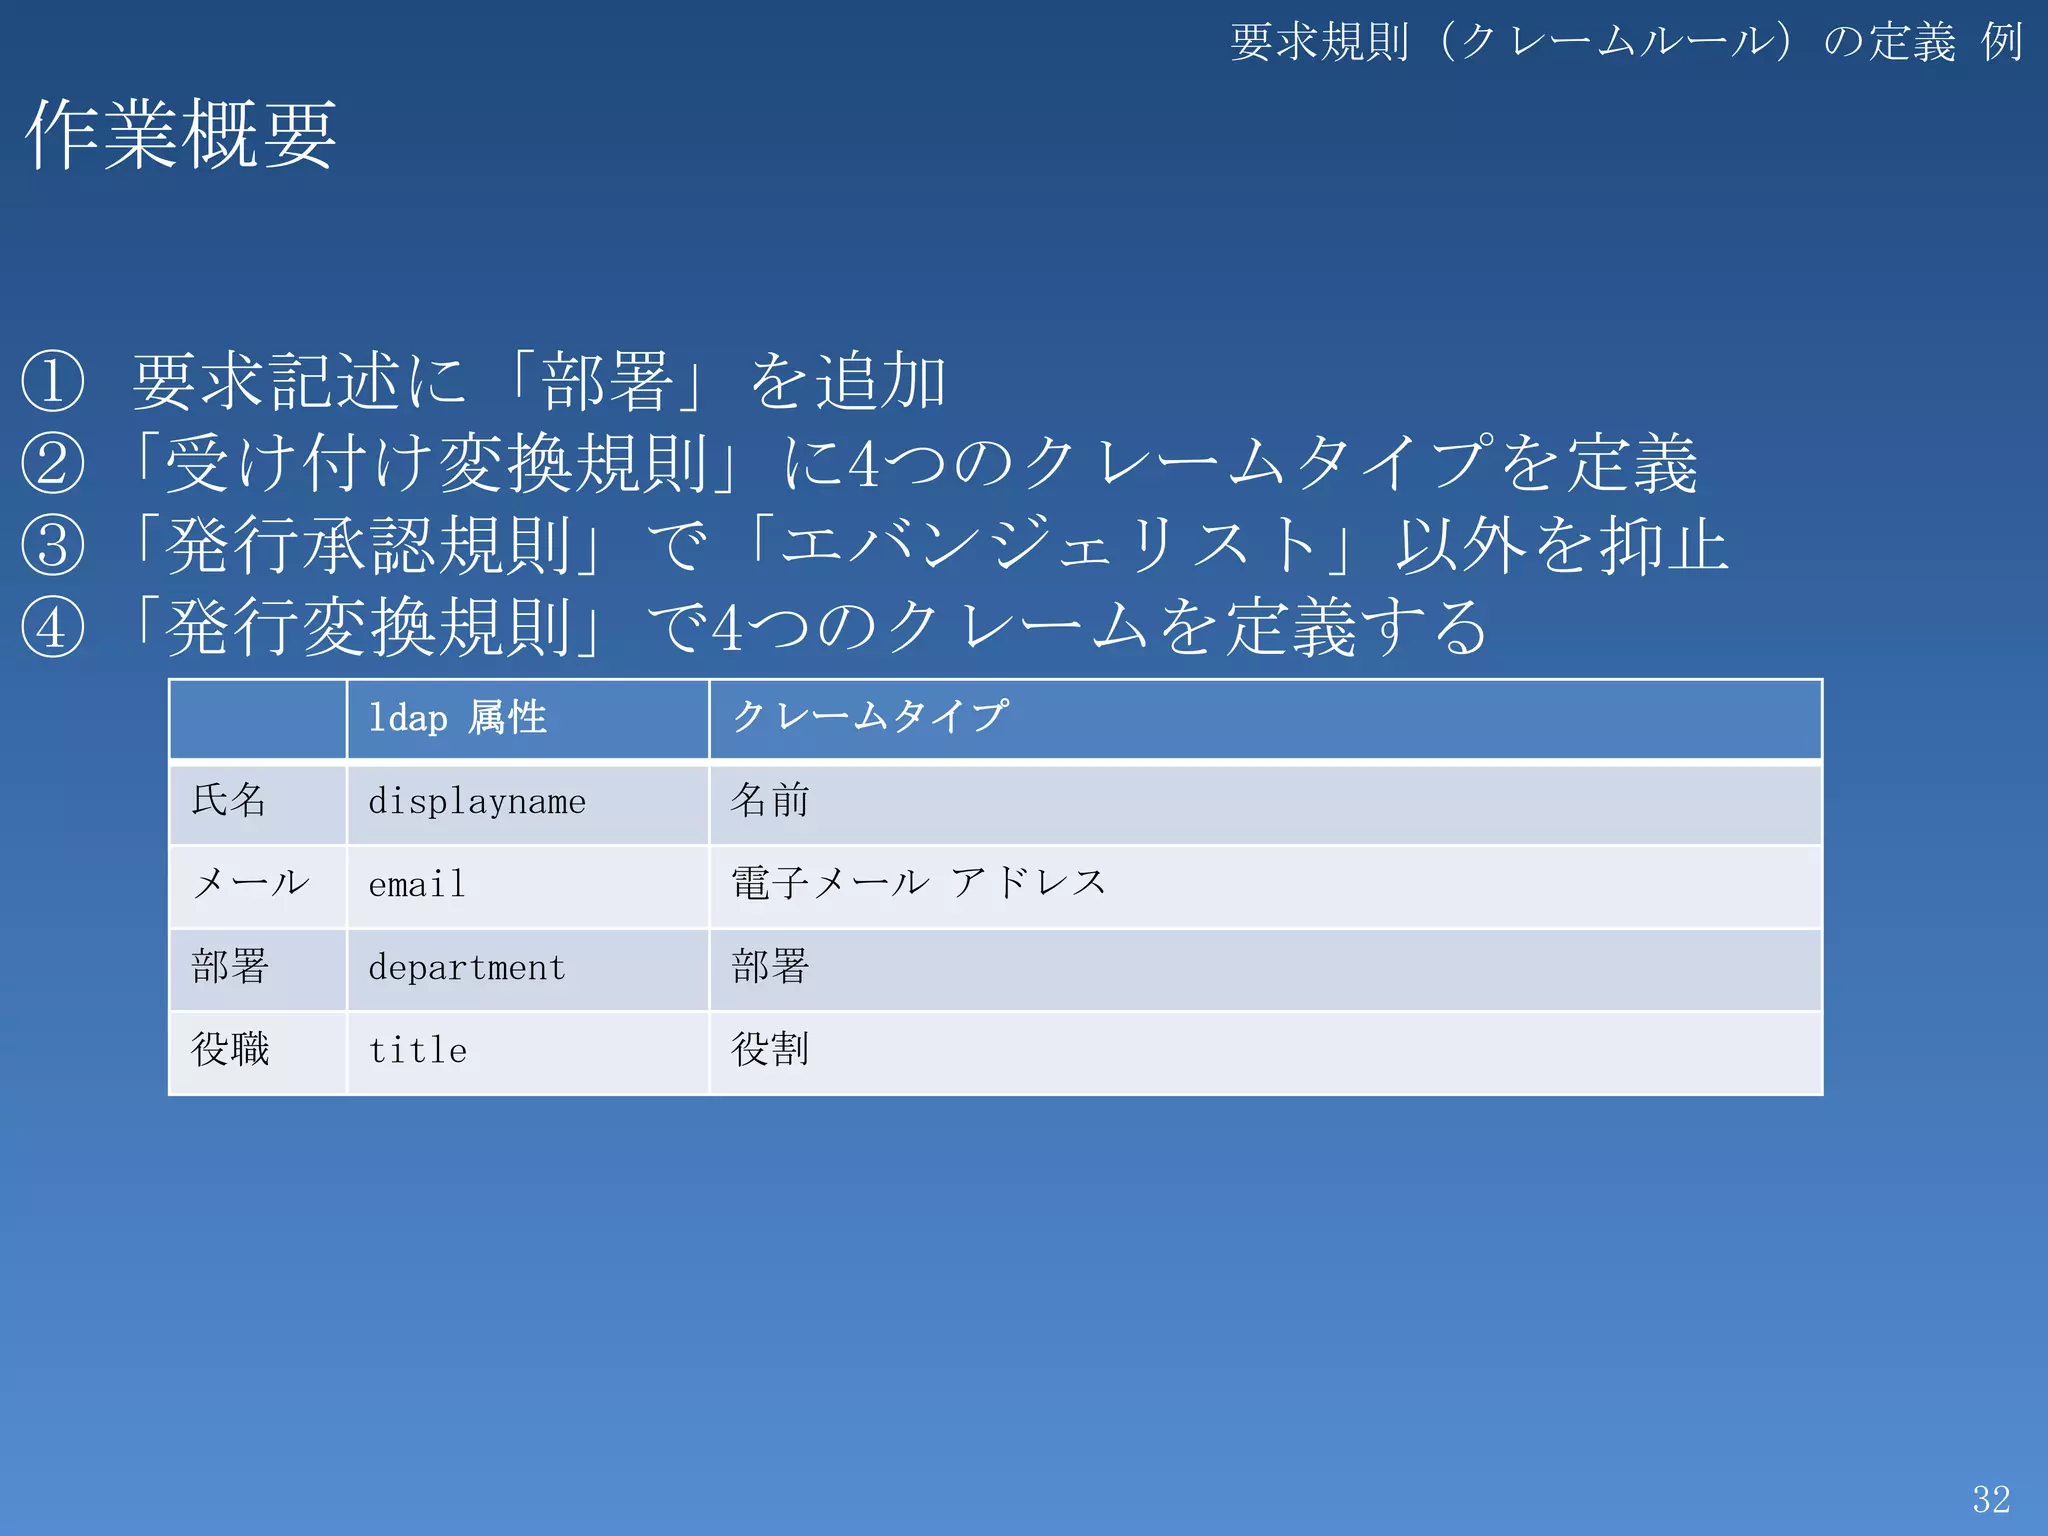
Task: Click the cell displayname
Action: point(528,803)
